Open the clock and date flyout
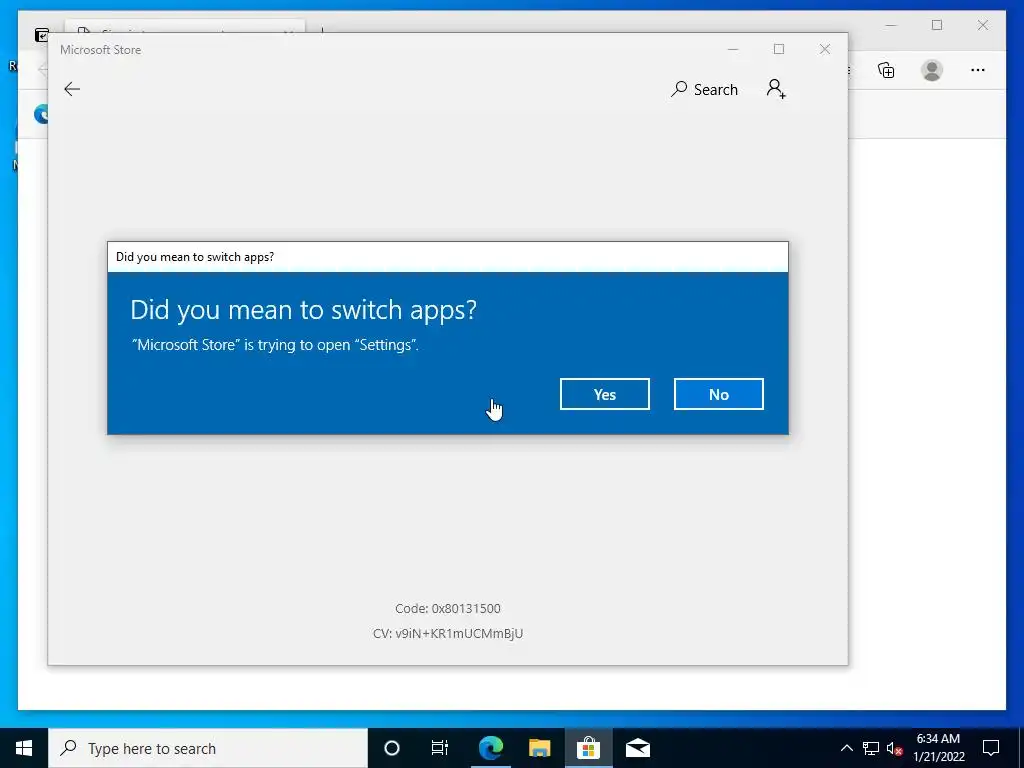This screenshot has height=768, width=1024. pyautogui.click(x=938, y=748)
